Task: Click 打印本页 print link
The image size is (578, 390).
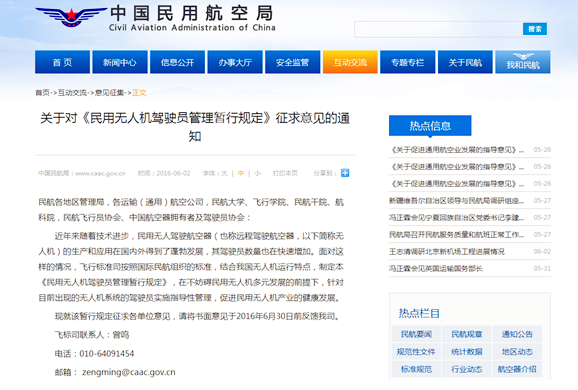Action: coord(285,173)
